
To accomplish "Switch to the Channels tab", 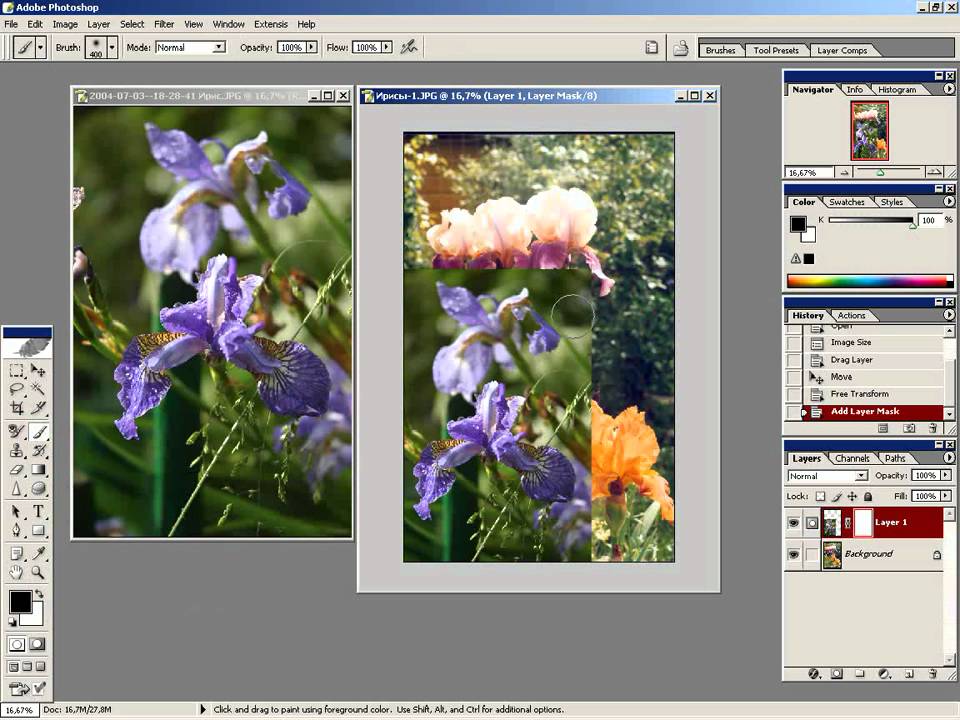I will (852, 459).
